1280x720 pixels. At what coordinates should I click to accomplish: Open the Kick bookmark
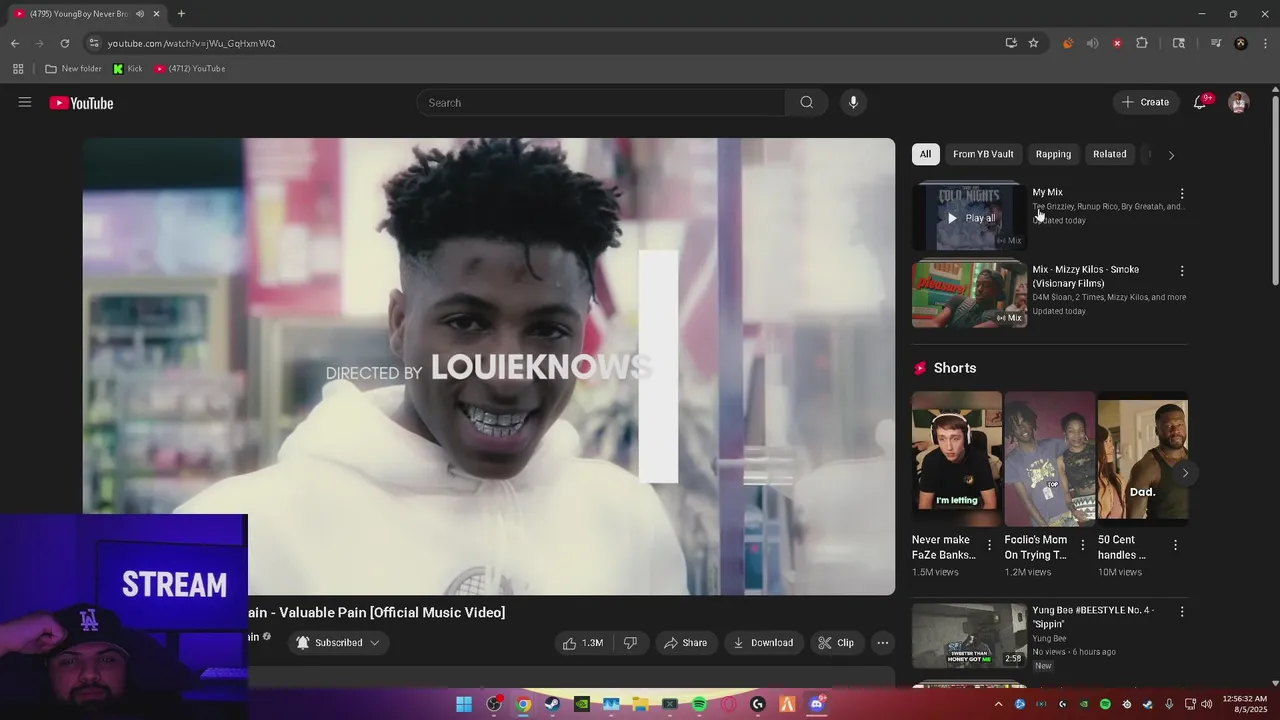pos(128,69)
